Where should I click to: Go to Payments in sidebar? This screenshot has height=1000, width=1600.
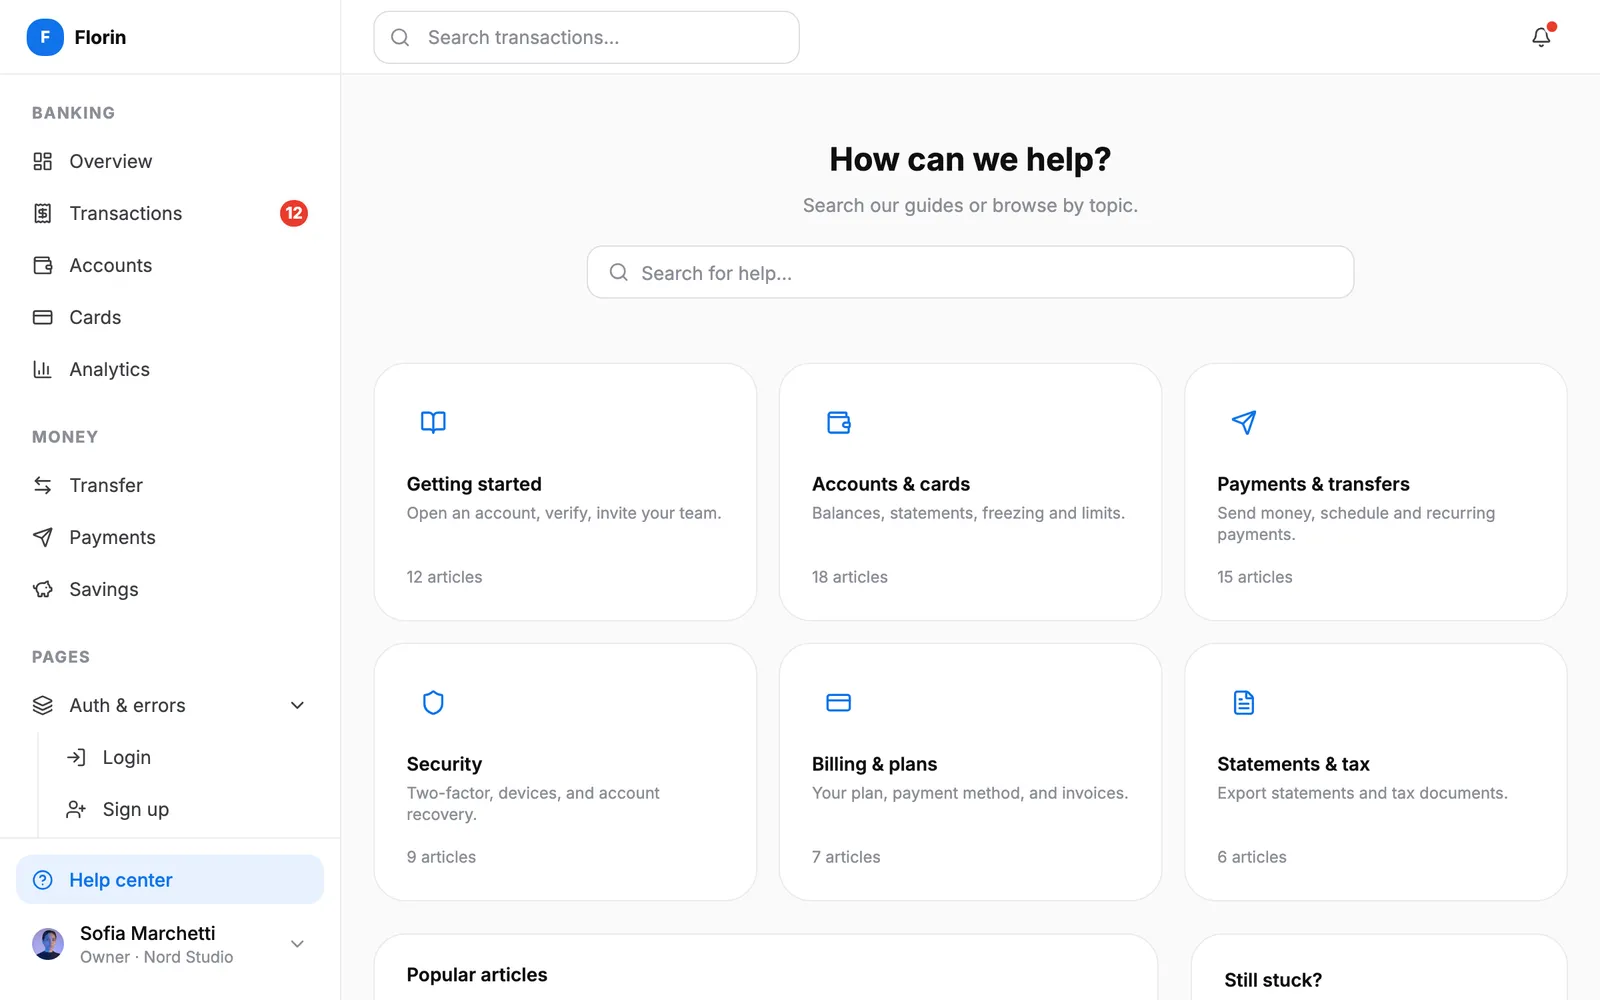pos(170,537)
